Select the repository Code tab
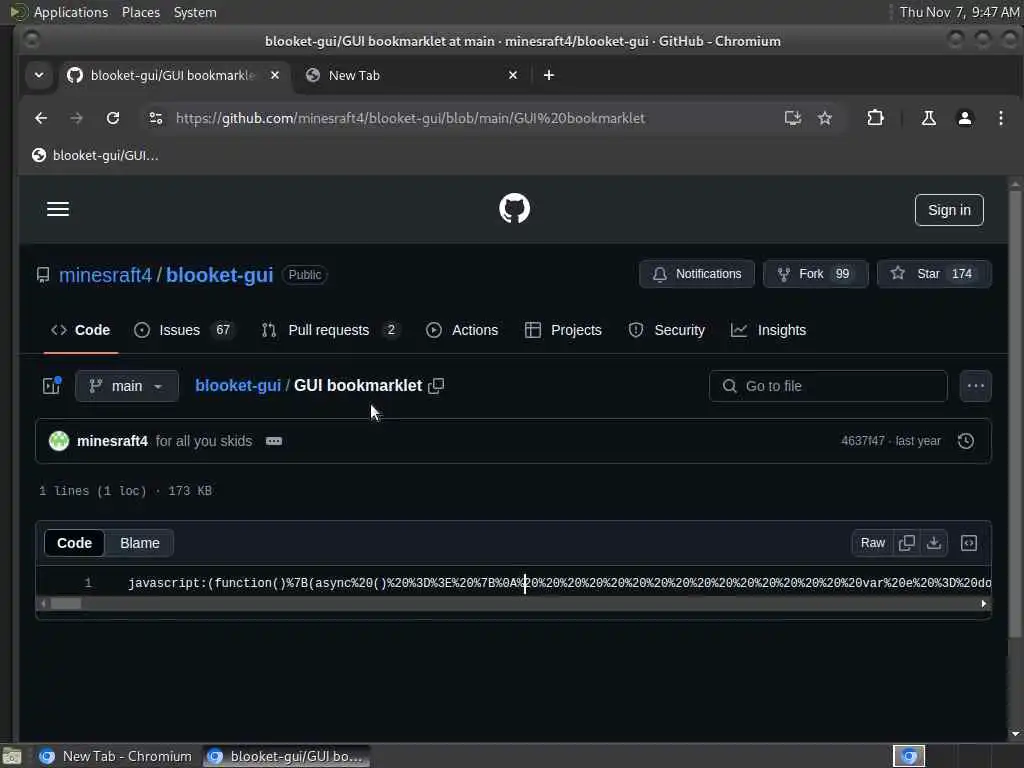Screen dimensions: 1024x768 pos(81,330)
